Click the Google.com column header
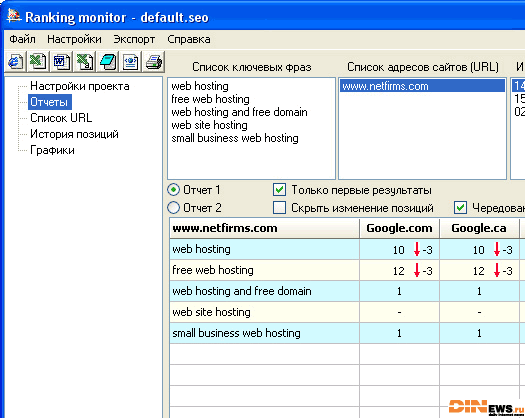525x418 pixels. tap(399, 228)
